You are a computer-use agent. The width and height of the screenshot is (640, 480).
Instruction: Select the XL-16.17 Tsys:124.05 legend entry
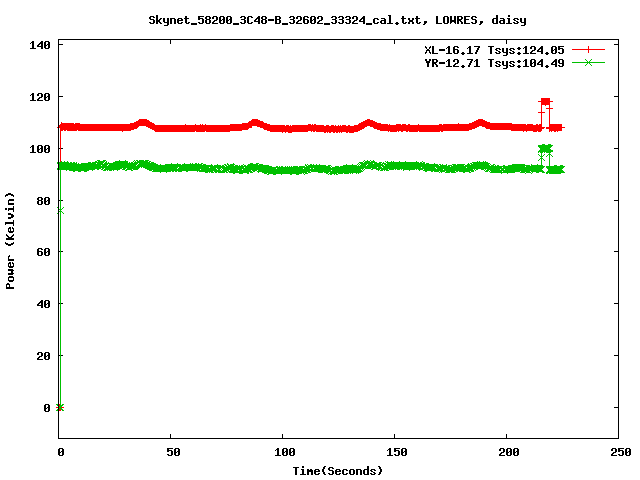point(494,50)
